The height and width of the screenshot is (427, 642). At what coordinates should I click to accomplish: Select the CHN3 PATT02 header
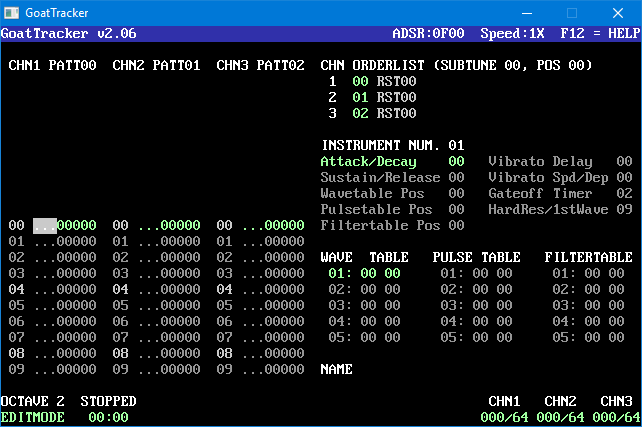click(x=260, y=66)
